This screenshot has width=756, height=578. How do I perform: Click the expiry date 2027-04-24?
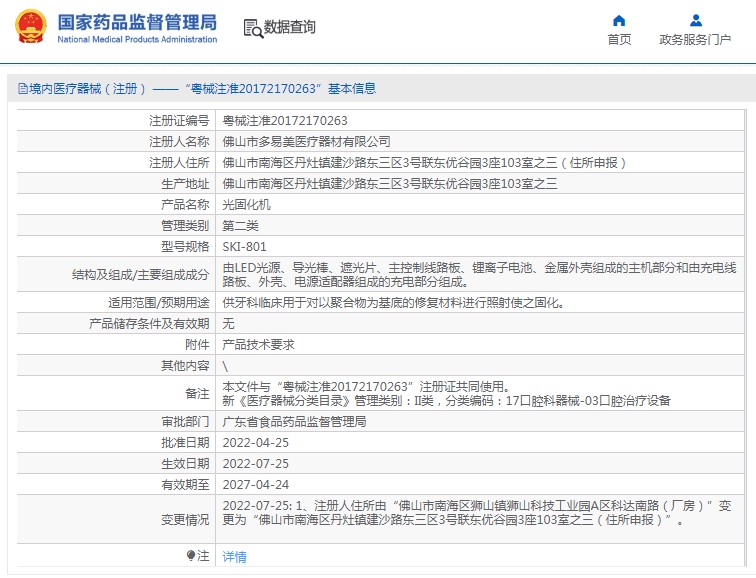[x=256, y=484]
